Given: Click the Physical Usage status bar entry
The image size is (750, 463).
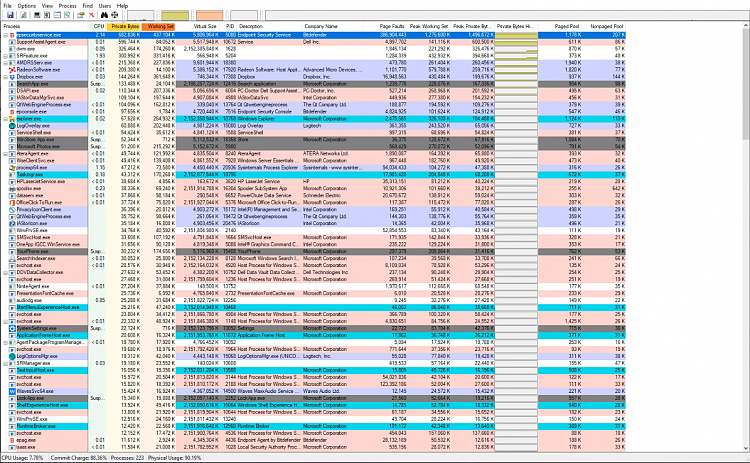Looking at the screenshot, I should (x=174, y=458).
